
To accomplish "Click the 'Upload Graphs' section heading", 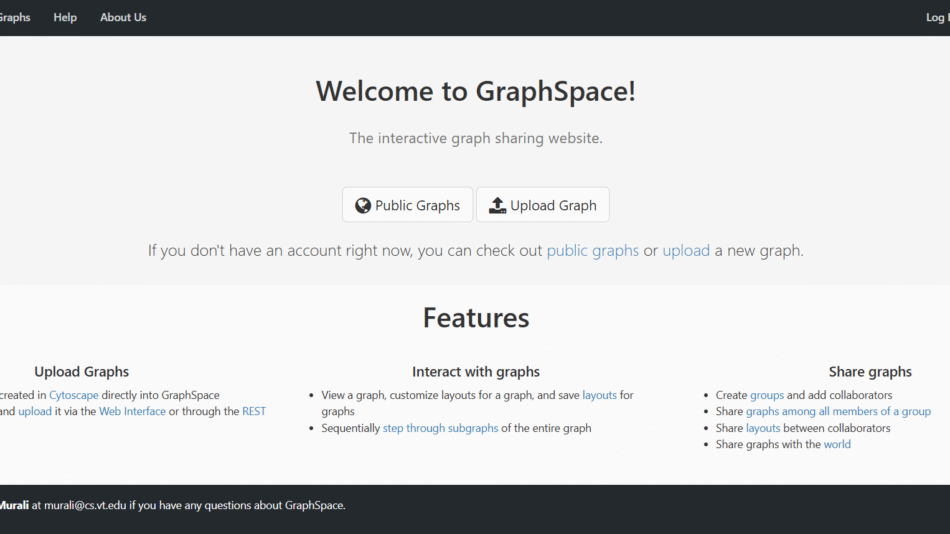I will 81,372.
